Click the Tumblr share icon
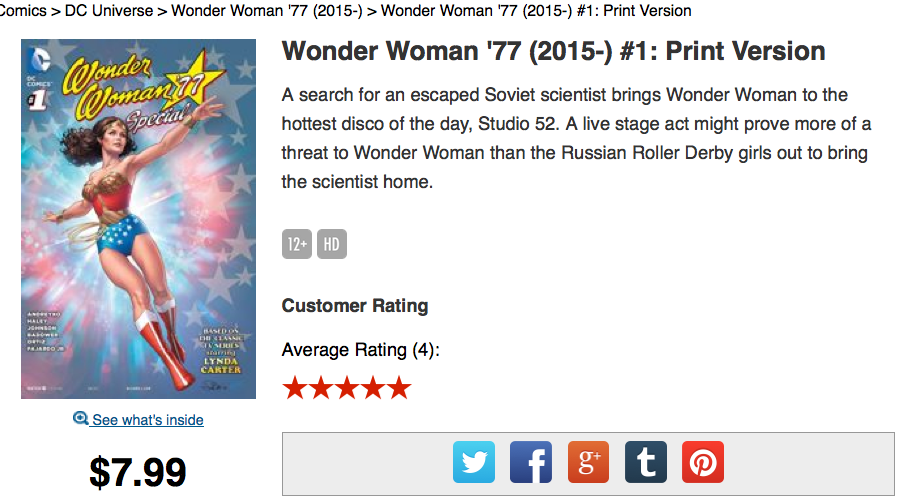The width and height of the screenshot is (907, 503). pos(645,463)
